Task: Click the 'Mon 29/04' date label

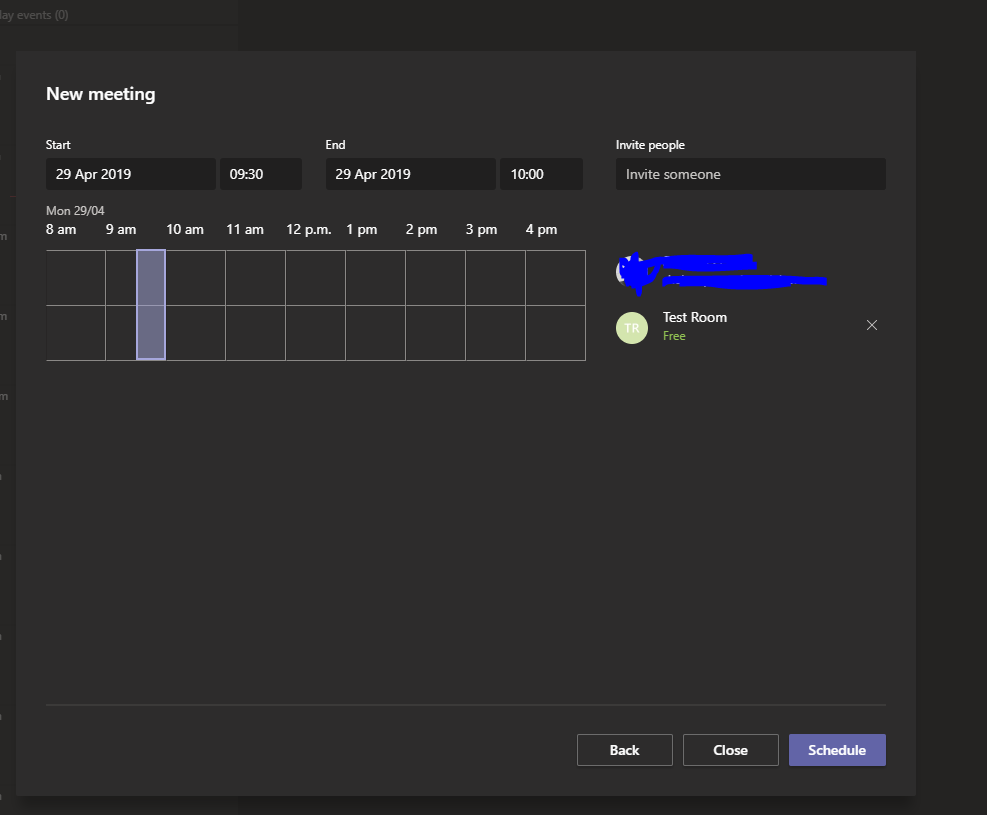Action: 75,211
